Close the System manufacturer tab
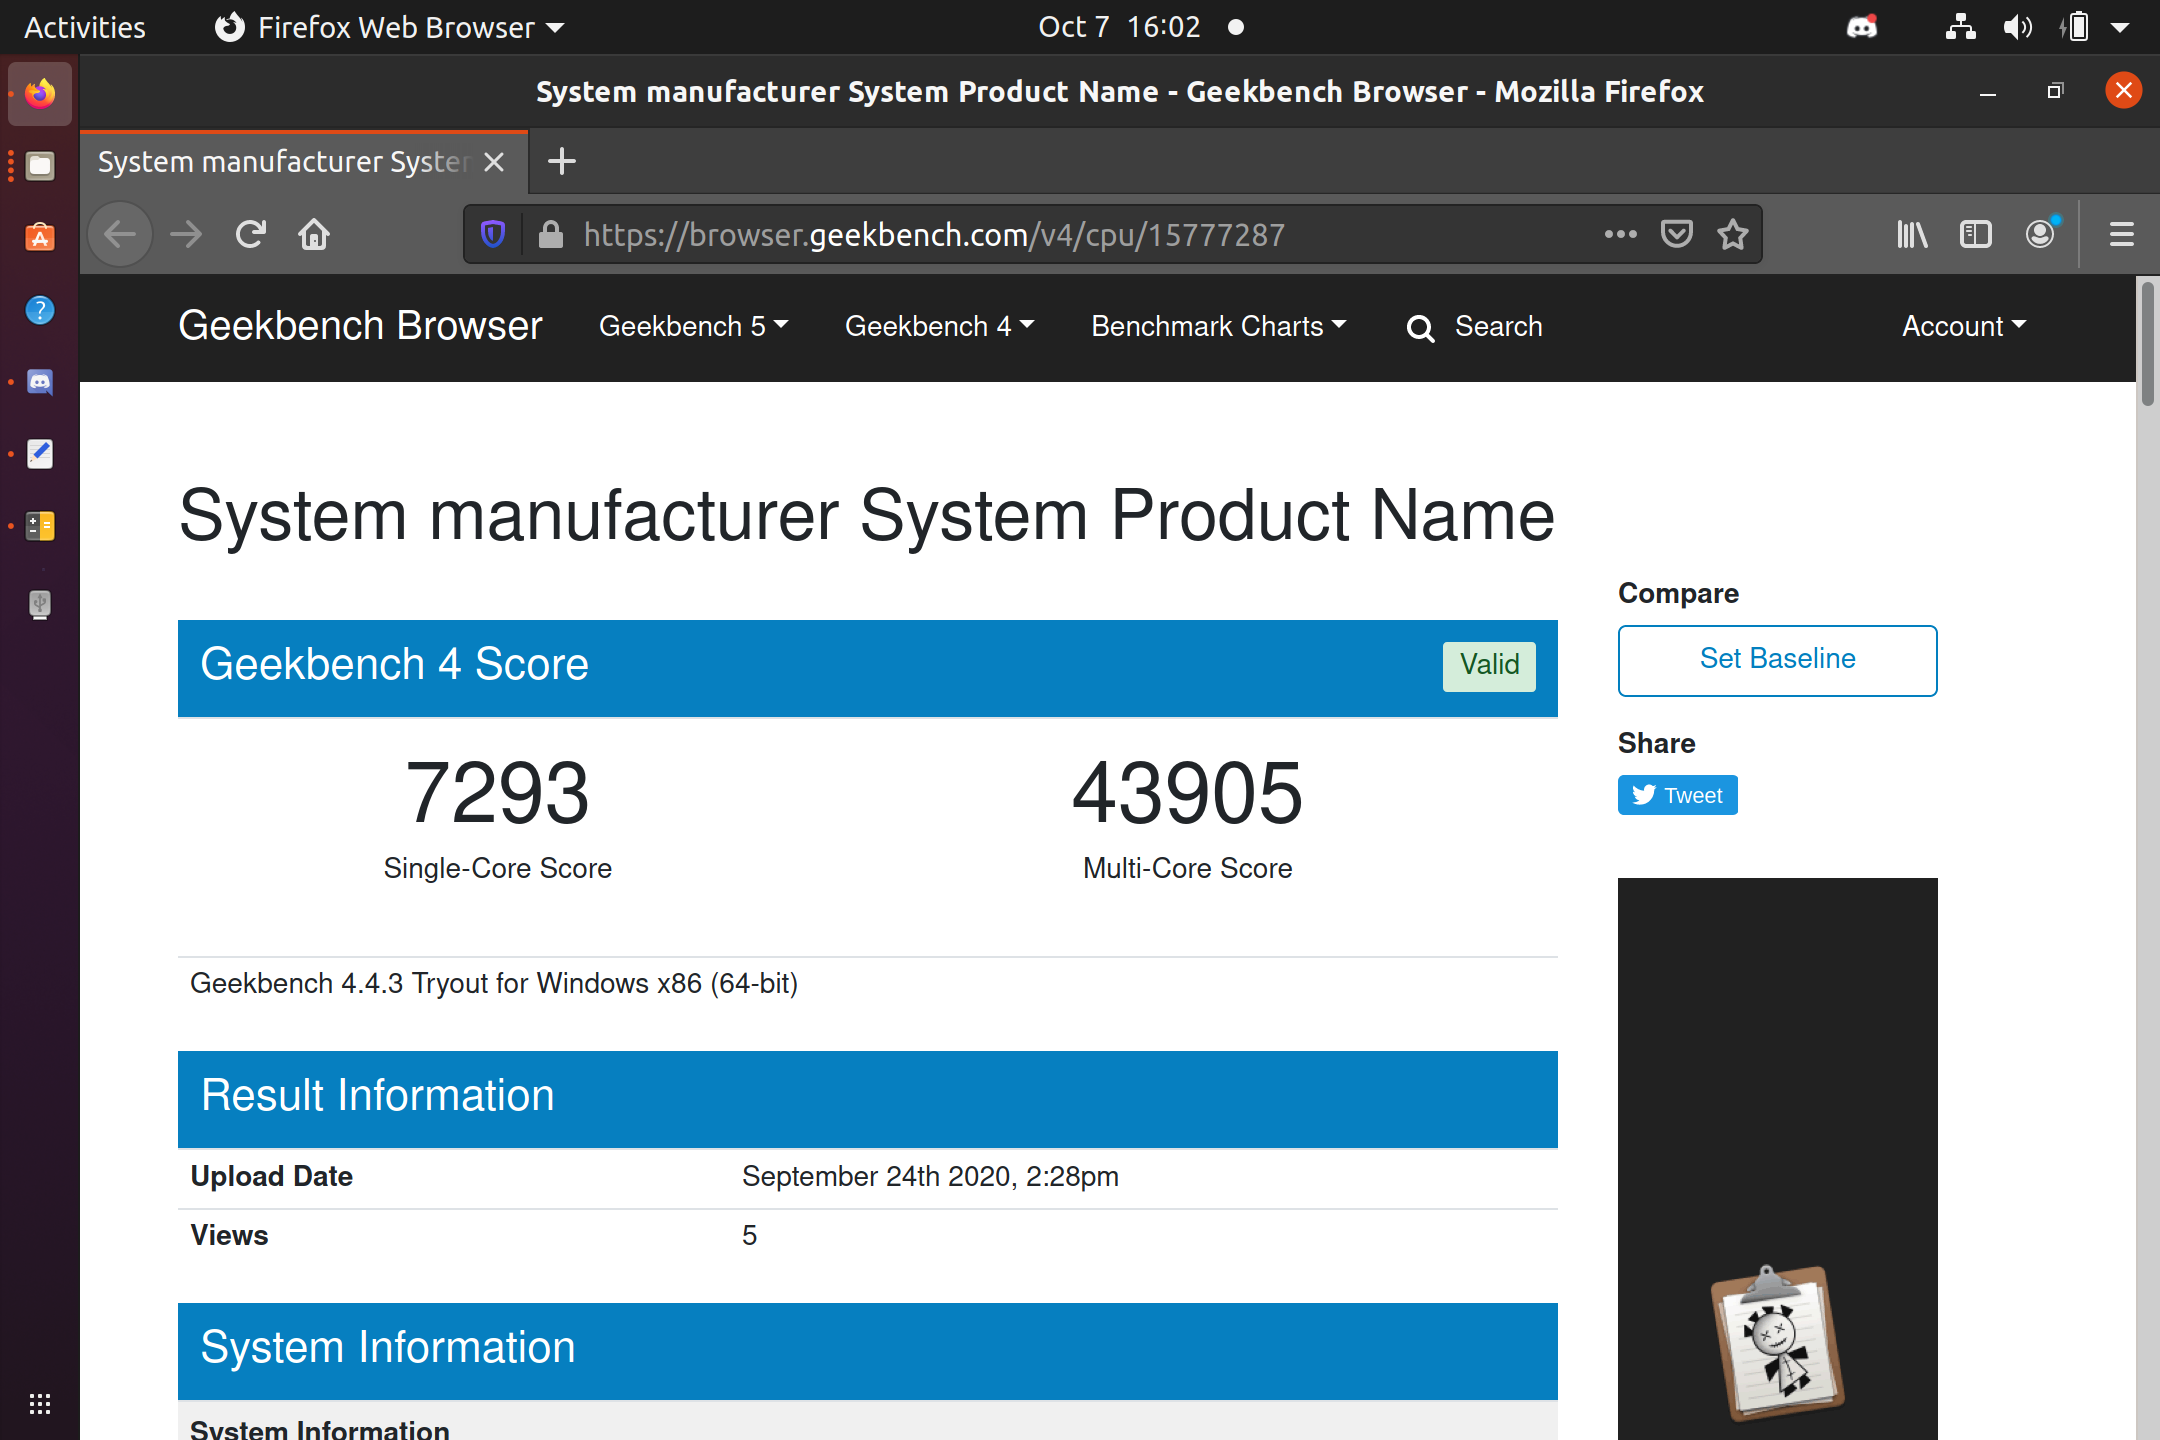Viewport: 2160px width, 1440px height. pyautogui.click(x=494, y=162)
